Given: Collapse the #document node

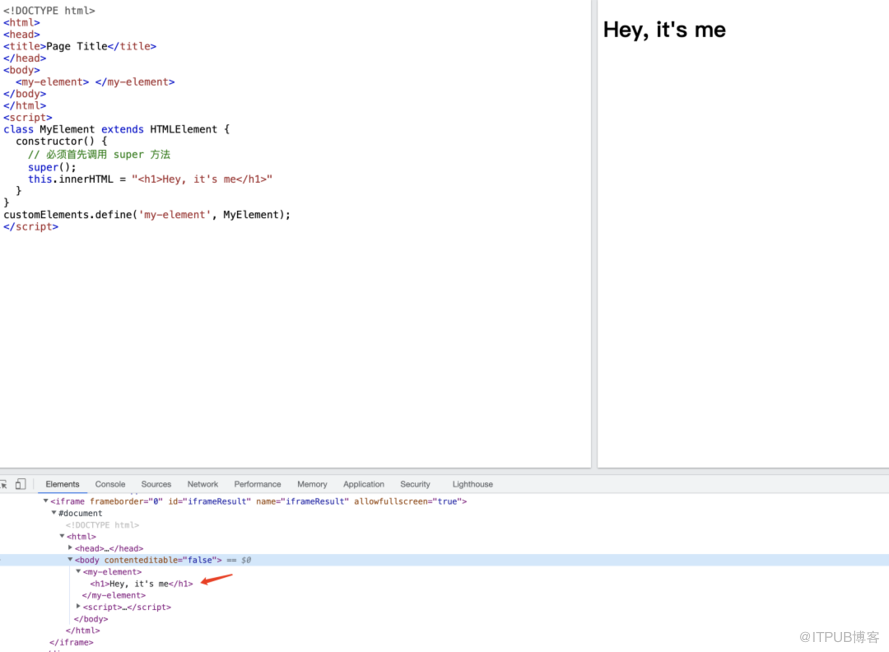Looking at the screenshot, I should 54,513.
